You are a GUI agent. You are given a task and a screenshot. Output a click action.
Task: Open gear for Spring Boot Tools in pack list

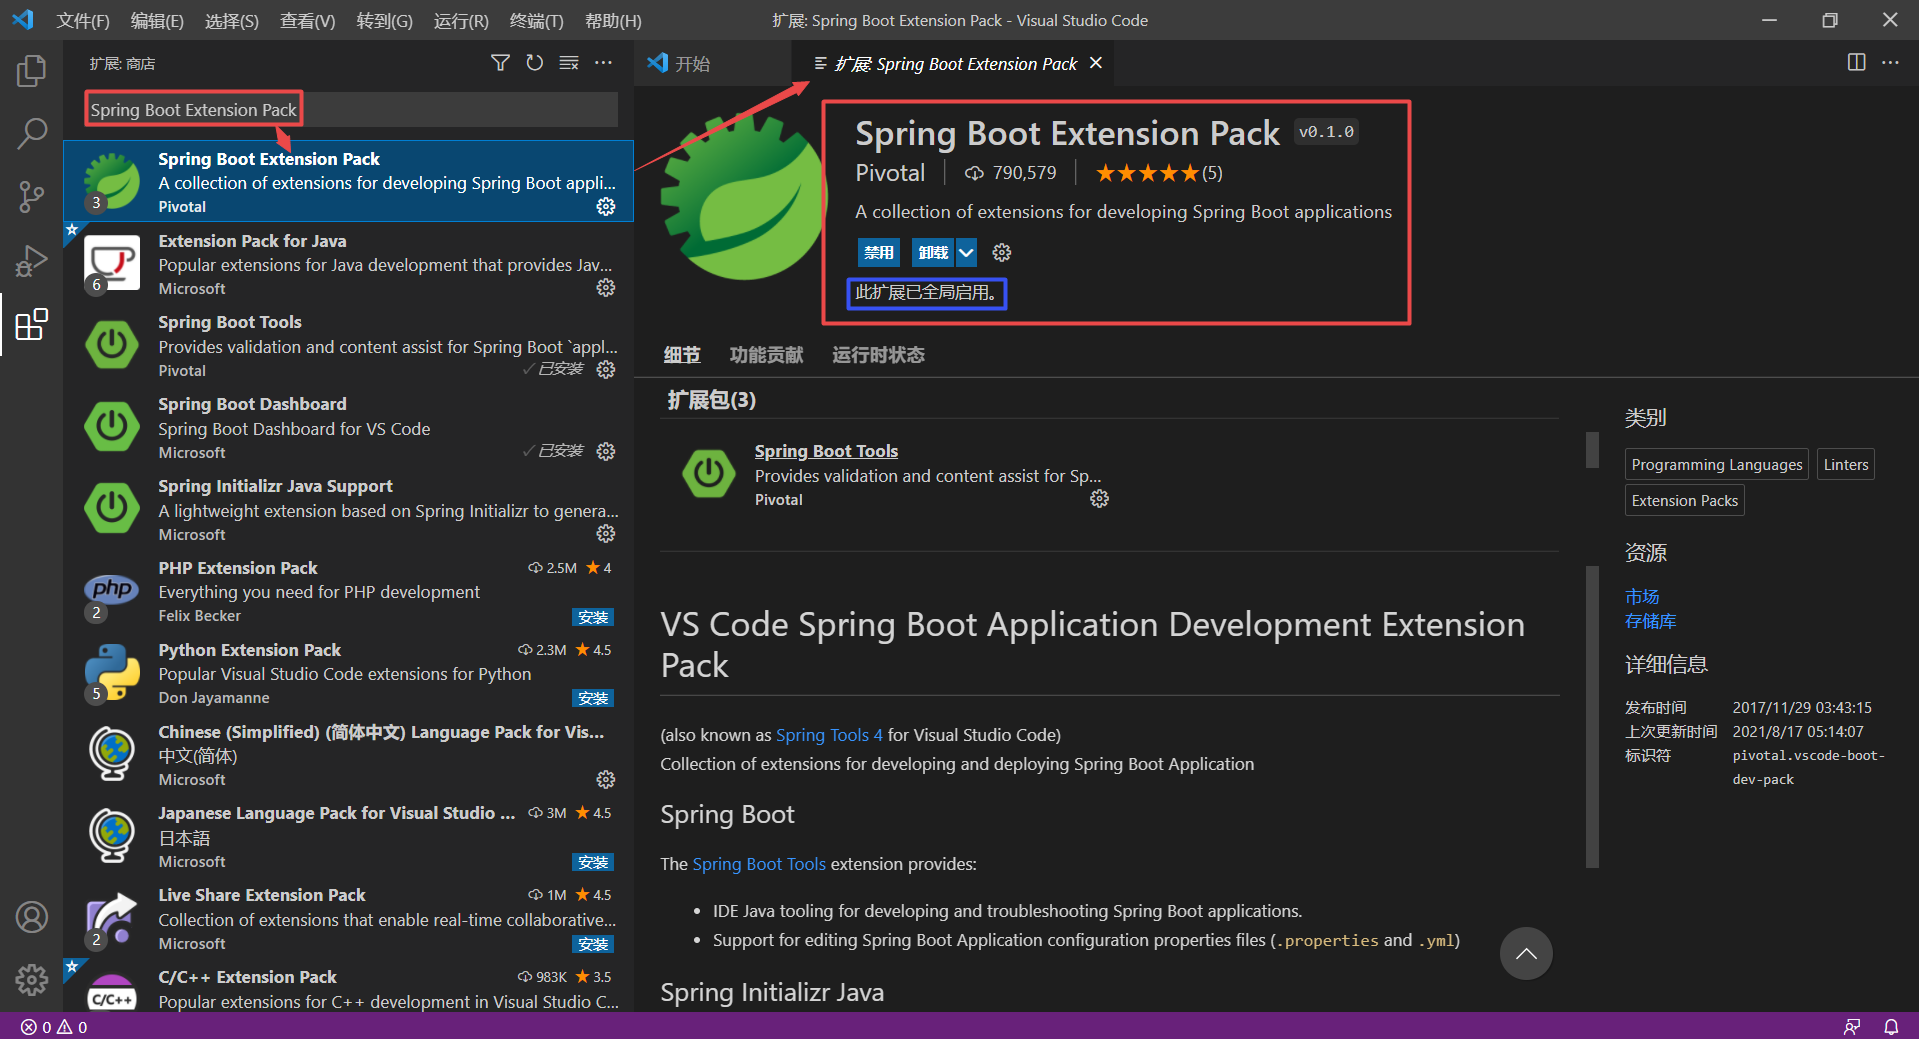point(1099,499)
